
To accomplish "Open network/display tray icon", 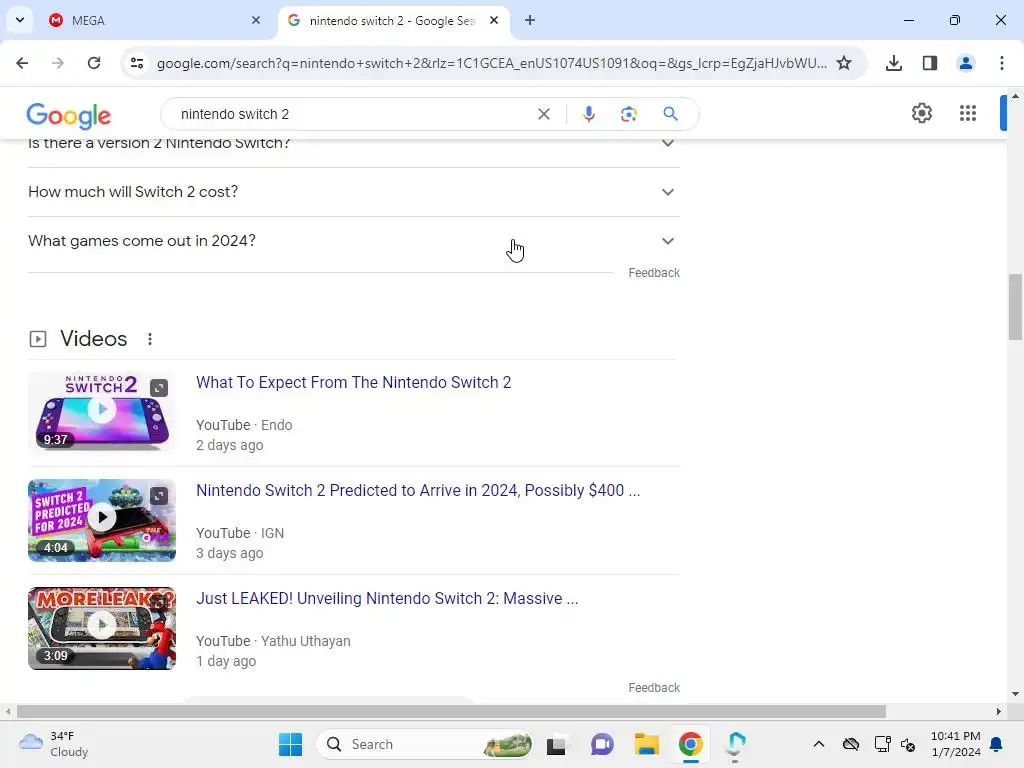I will coord(882,744).
